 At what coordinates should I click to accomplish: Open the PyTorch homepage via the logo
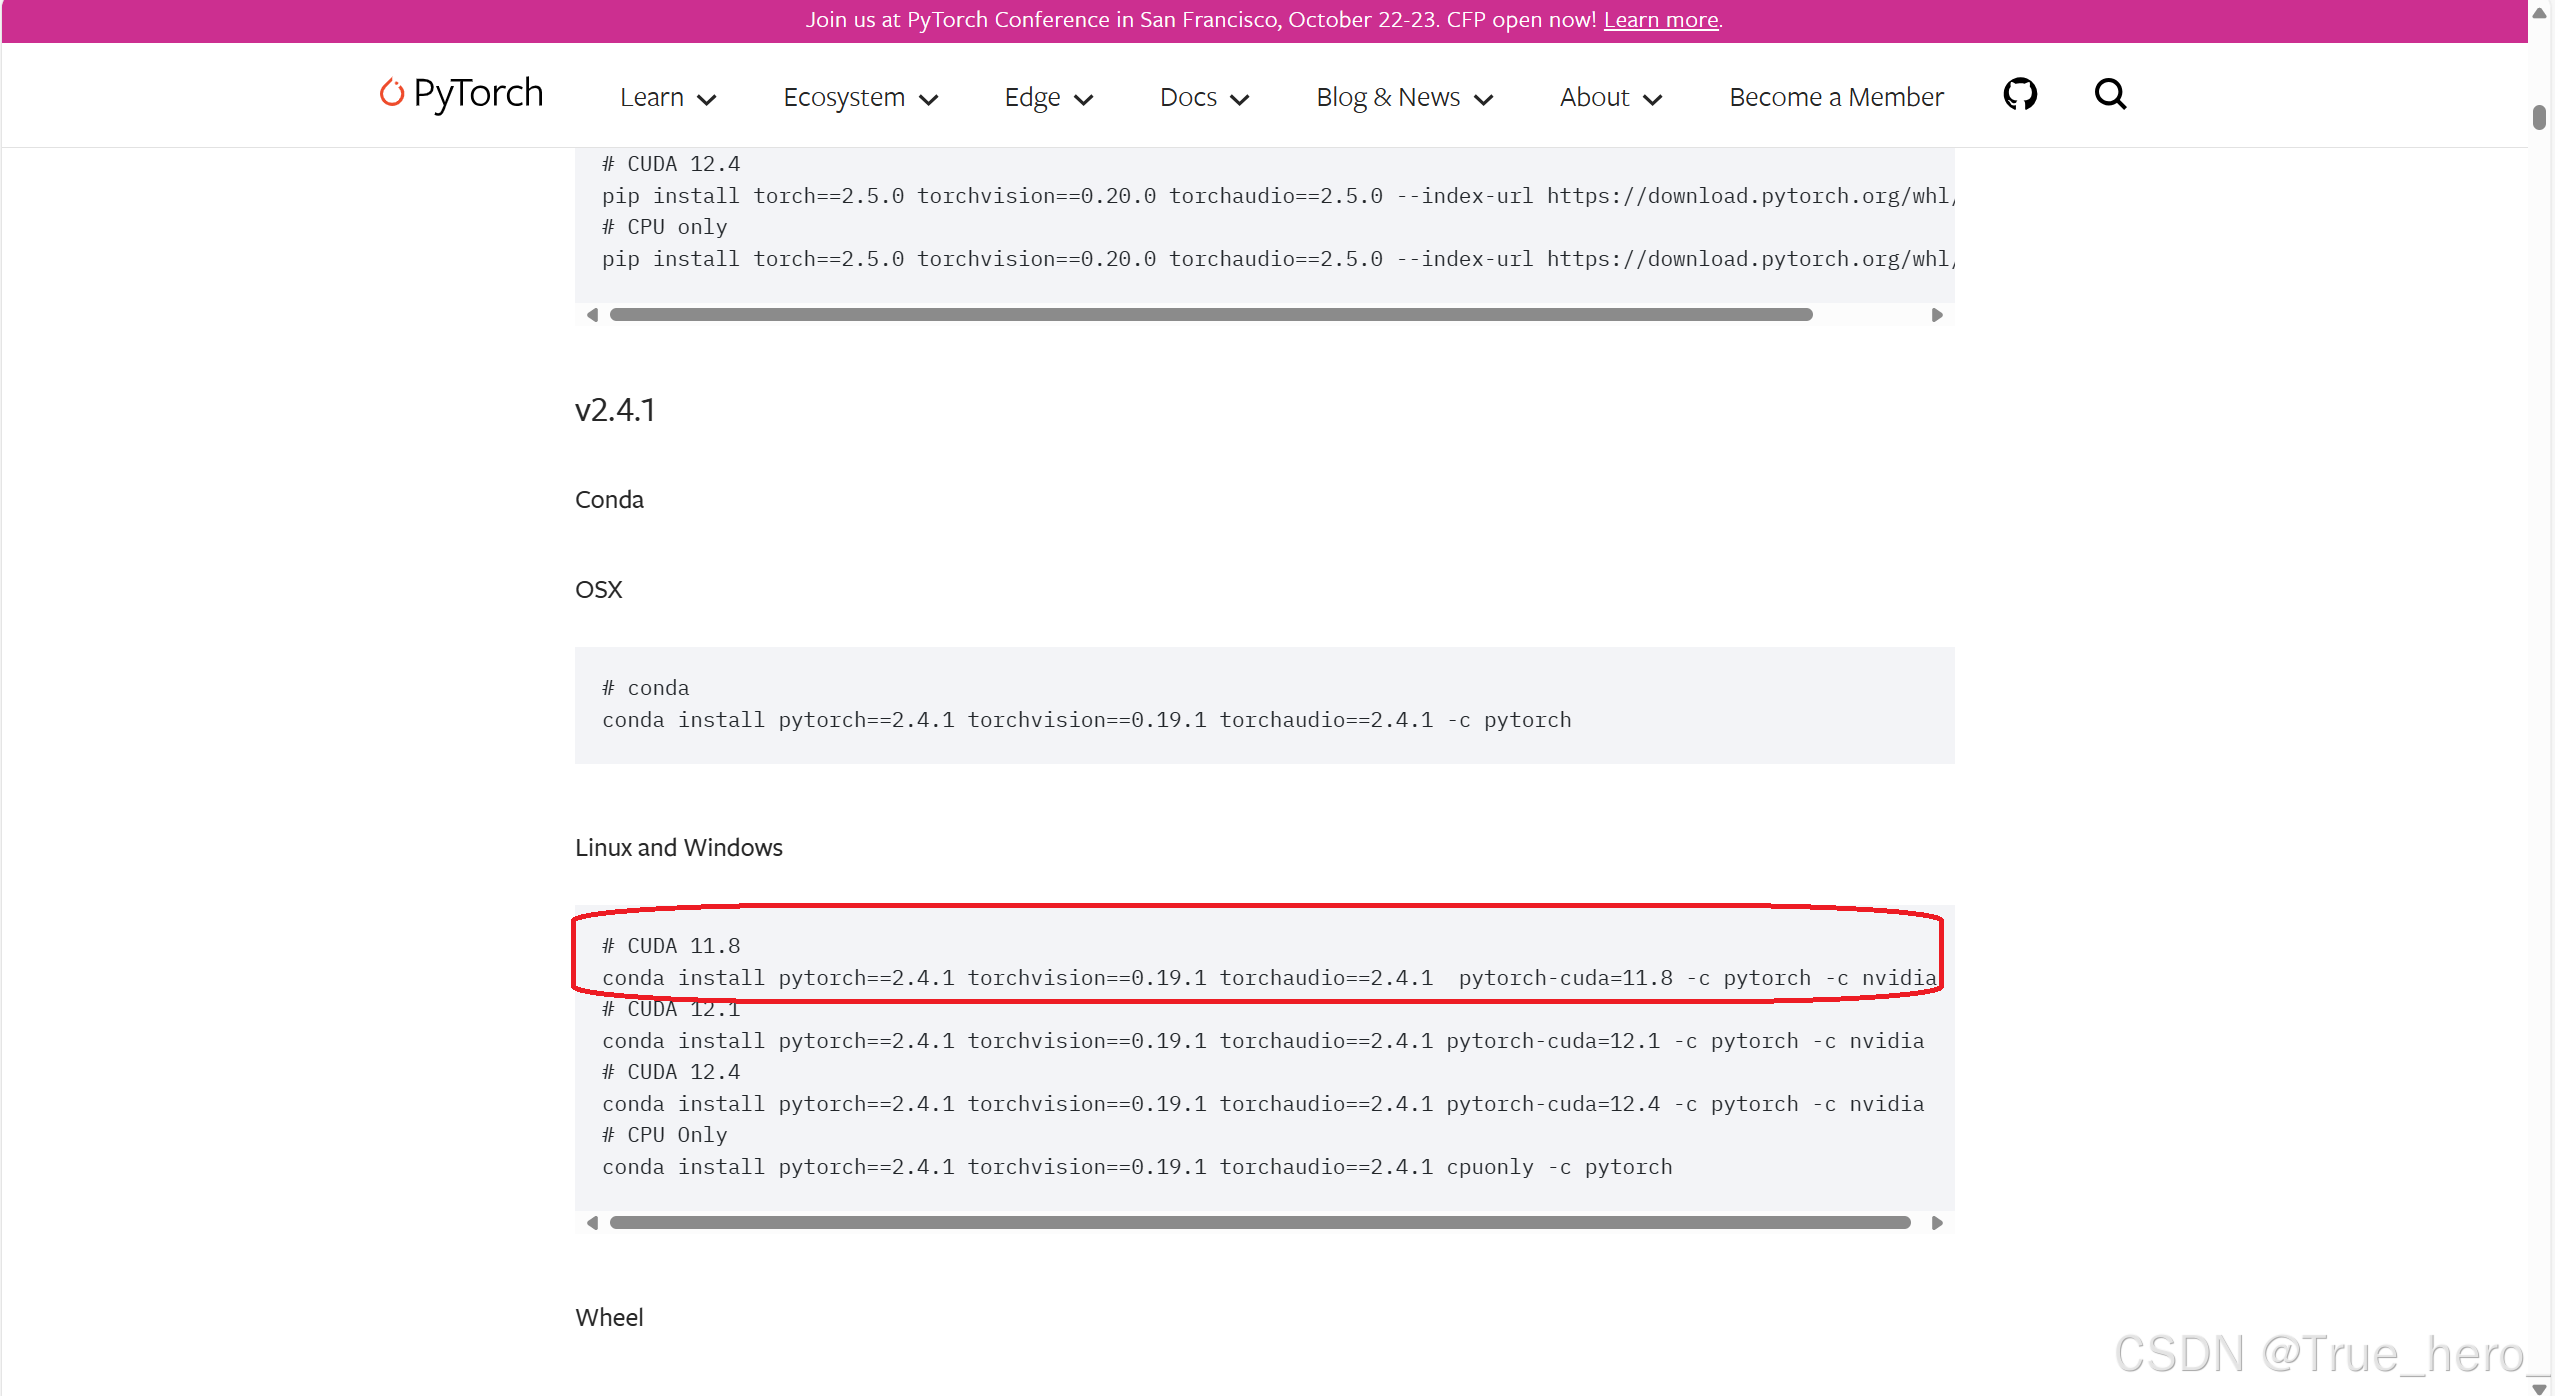point(460,93)
